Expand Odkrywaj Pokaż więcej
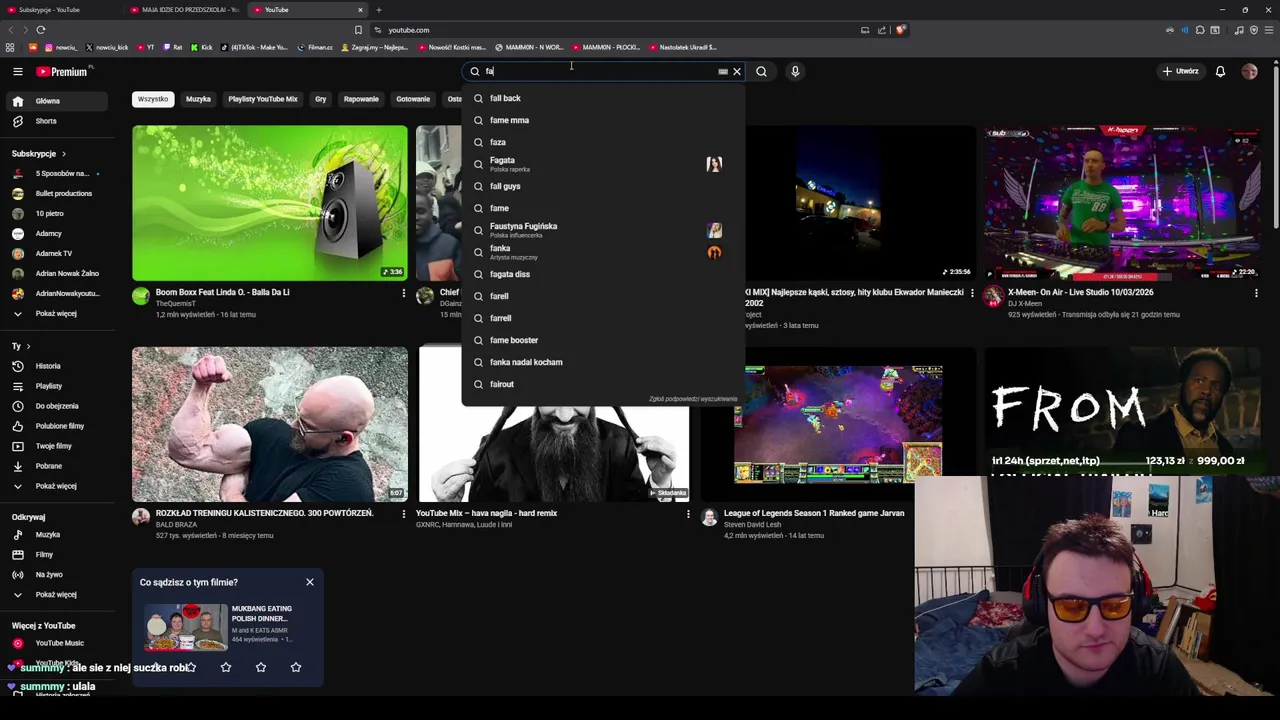Viewport: 1280px width, 720px height. [59, 594]
